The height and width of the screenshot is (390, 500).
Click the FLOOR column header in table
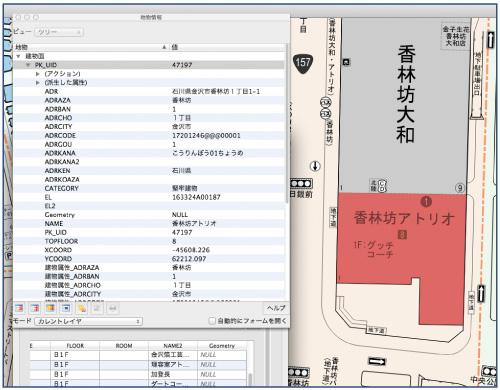pos(75,346)
